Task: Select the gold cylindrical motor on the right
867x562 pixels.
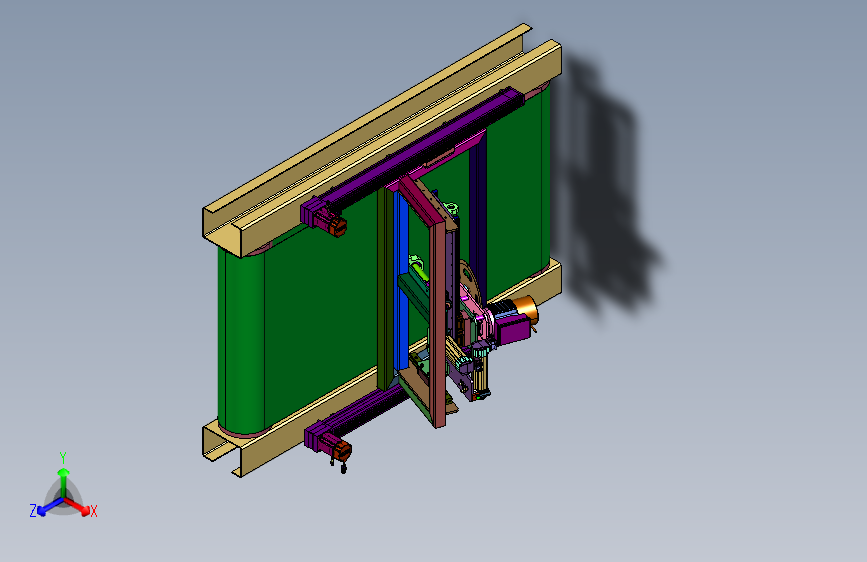Action: pyautogui.click(x=525, y=310)
